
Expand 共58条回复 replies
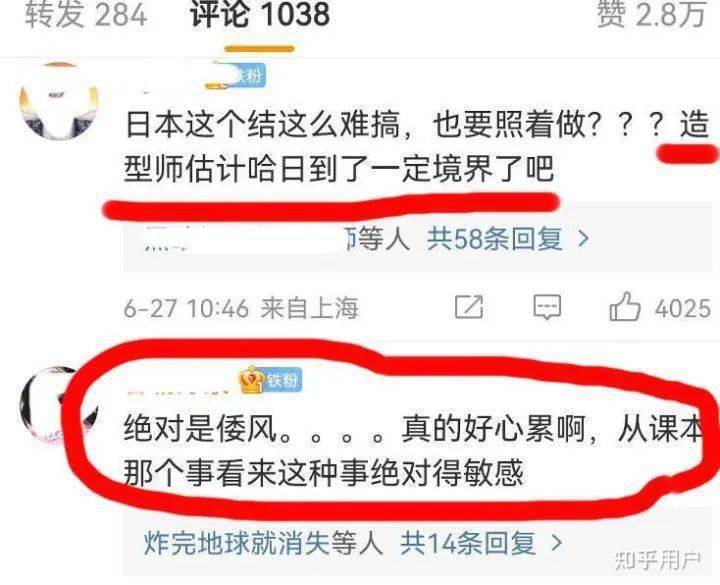pos(495,239)
